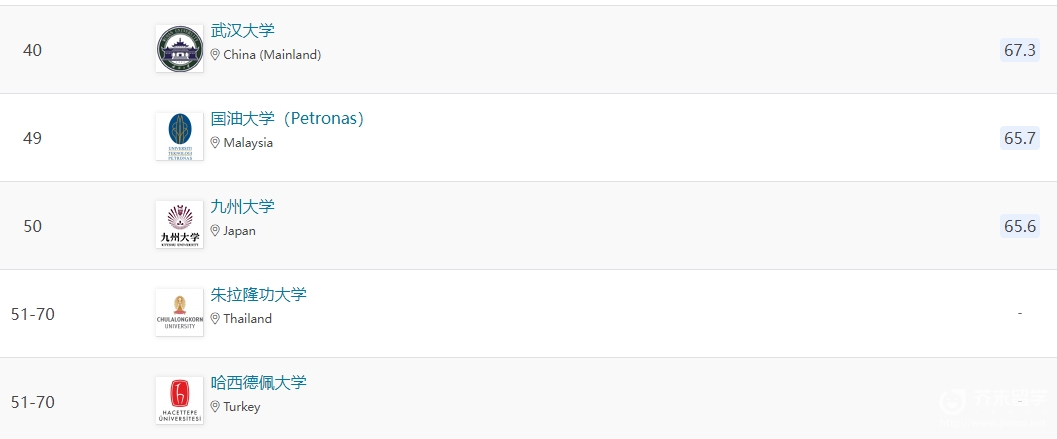Click the 65.6 score badge
This screenshot has height=439, width=1057.
pos(1020,226)
